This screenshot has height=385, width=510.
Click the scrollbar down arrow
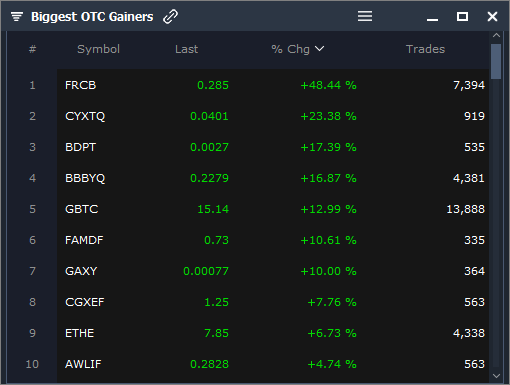pos(496,376)
